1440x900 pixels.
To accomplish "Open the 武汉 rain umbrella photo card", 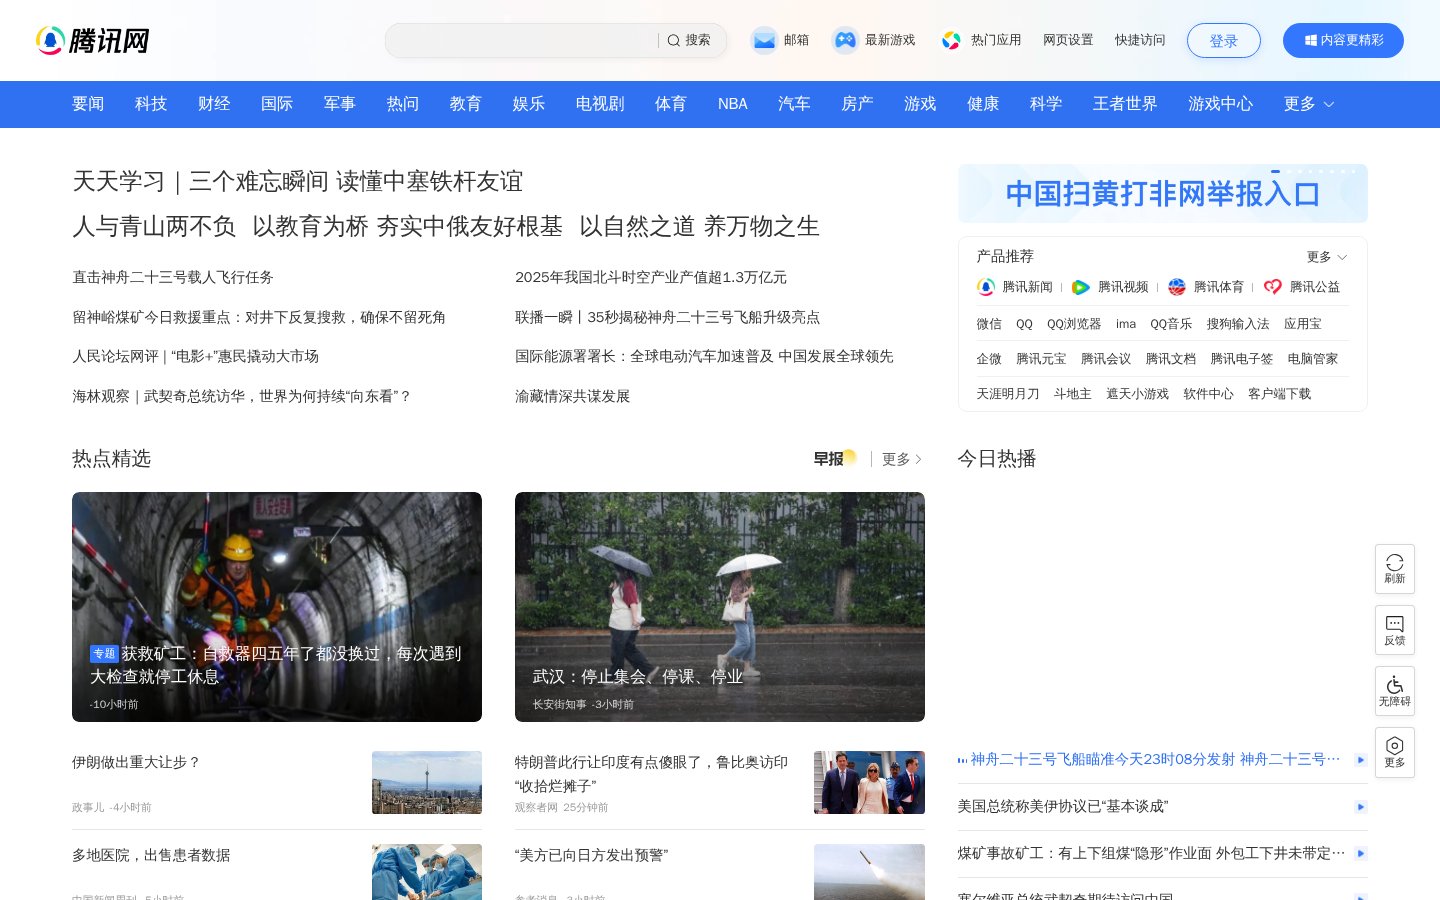I will coord(720,607).
